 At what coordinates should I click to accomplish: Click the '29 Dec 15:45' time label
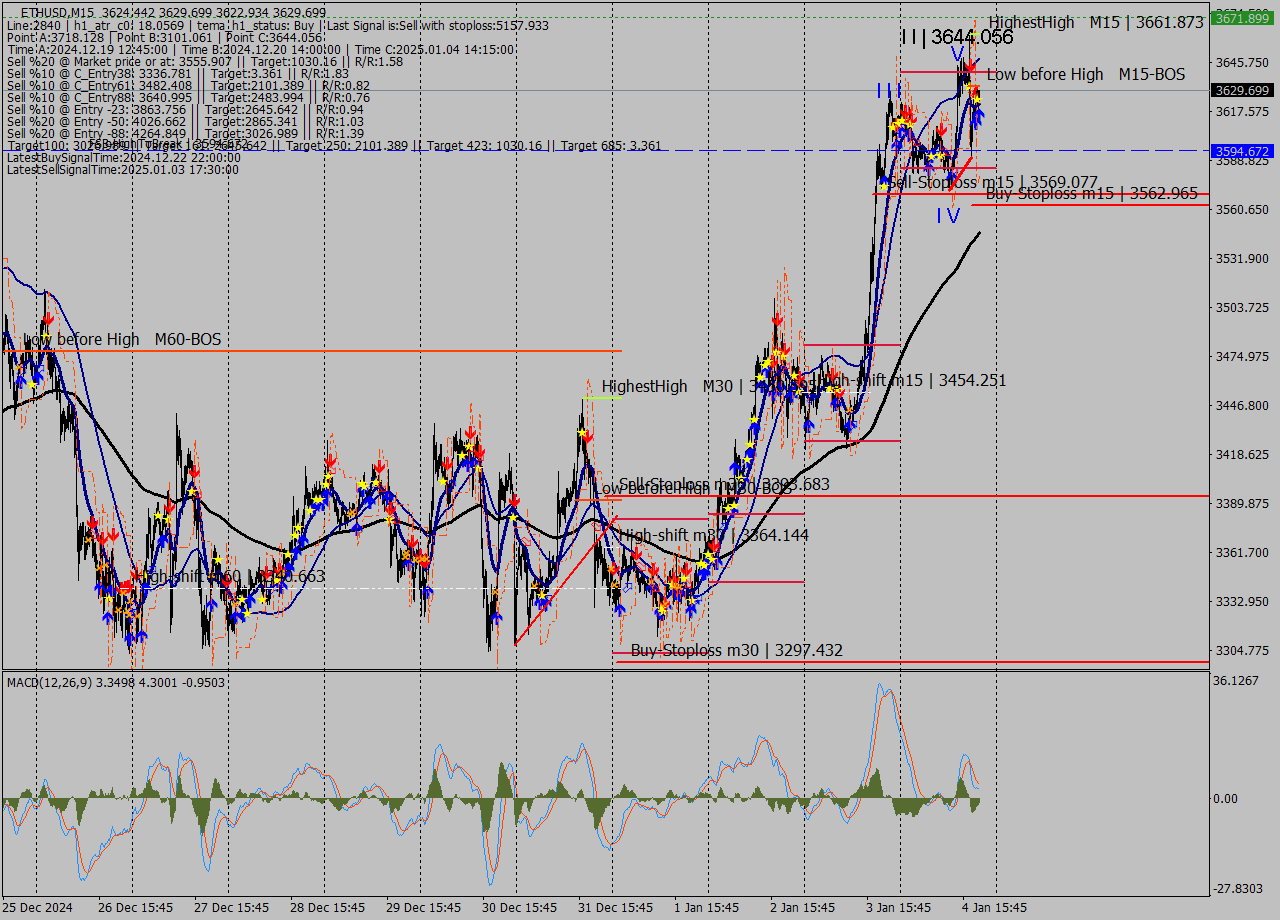423,907
